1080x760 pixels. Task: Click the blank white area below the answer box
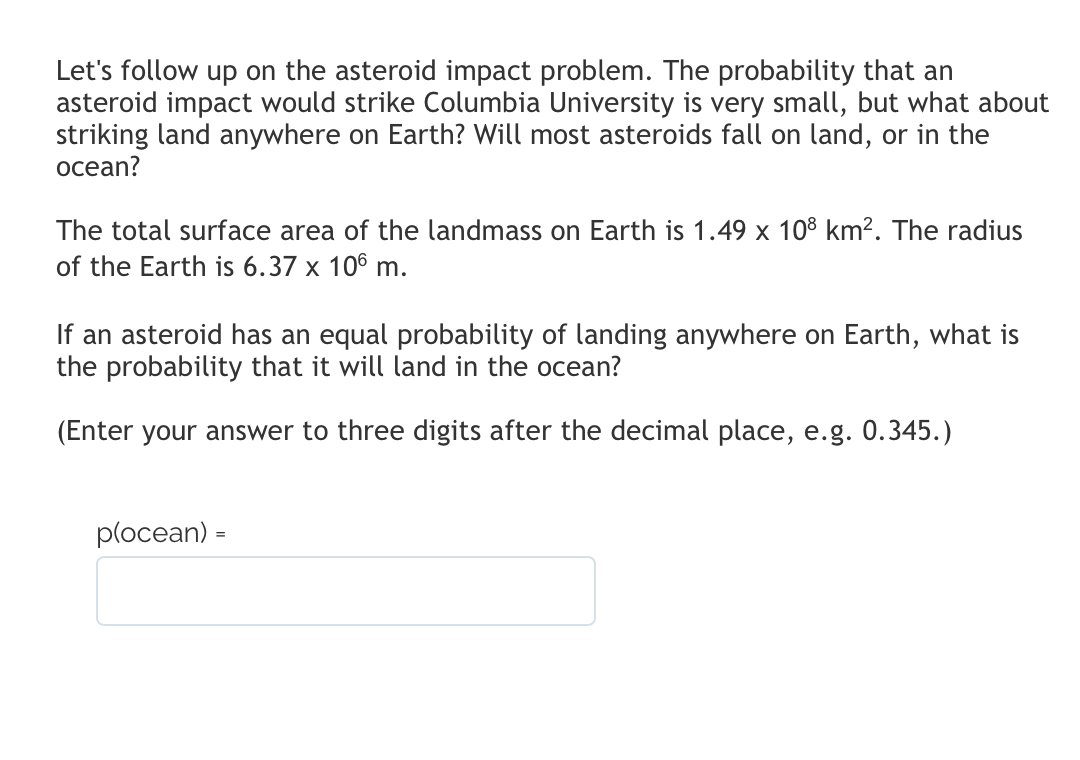click(345, 690)
